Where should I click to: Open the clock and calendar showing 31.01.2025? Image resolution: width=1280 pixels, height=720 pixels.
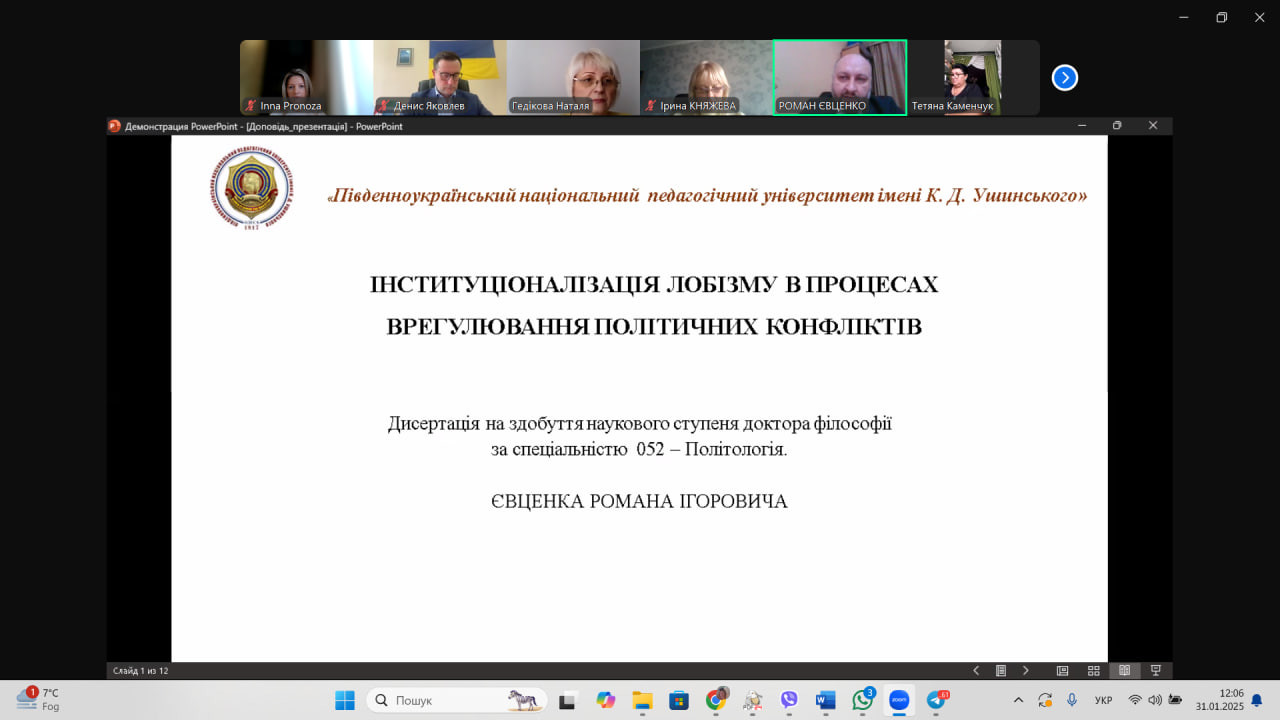pyautogui.click(x=1219, y=700)
